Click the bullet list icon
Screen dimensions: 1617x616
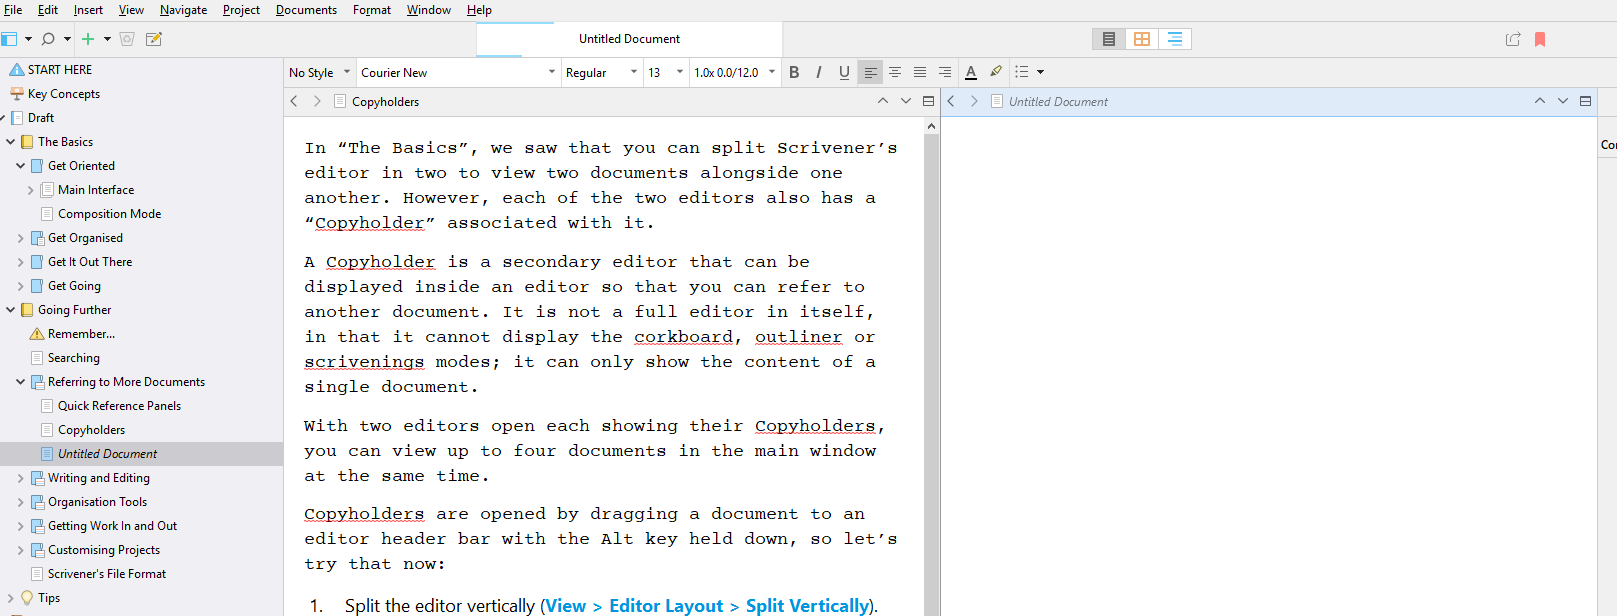(1021, 72)
